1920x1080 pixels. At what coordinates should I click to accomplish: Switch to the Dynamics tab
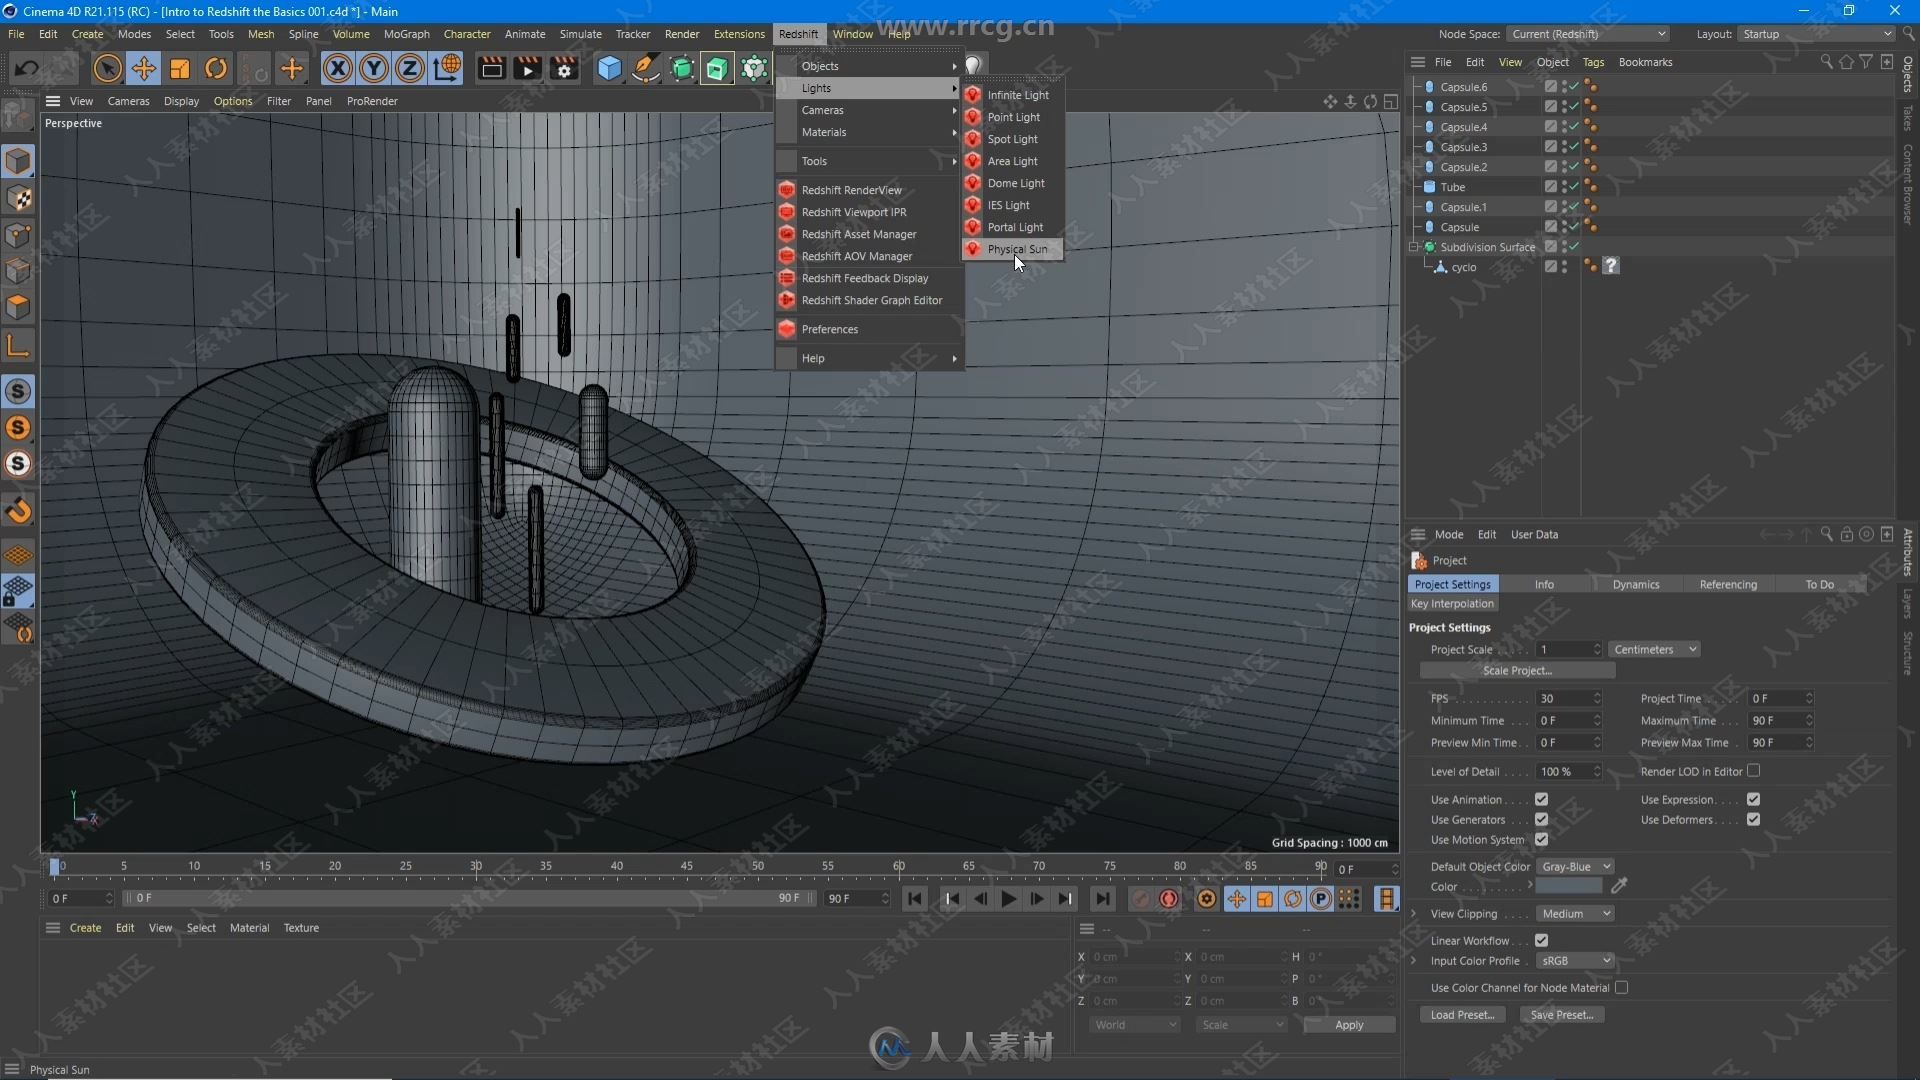pos(1635,585)
